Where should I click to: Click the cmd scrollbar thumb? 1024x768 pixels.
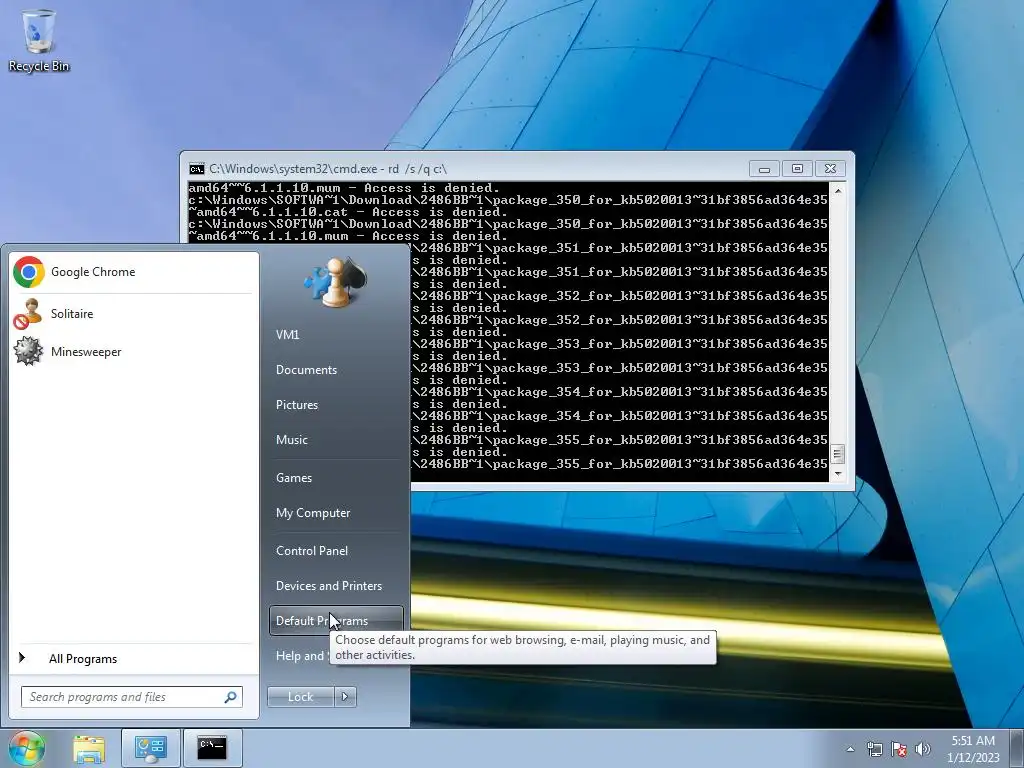(838, 453)
